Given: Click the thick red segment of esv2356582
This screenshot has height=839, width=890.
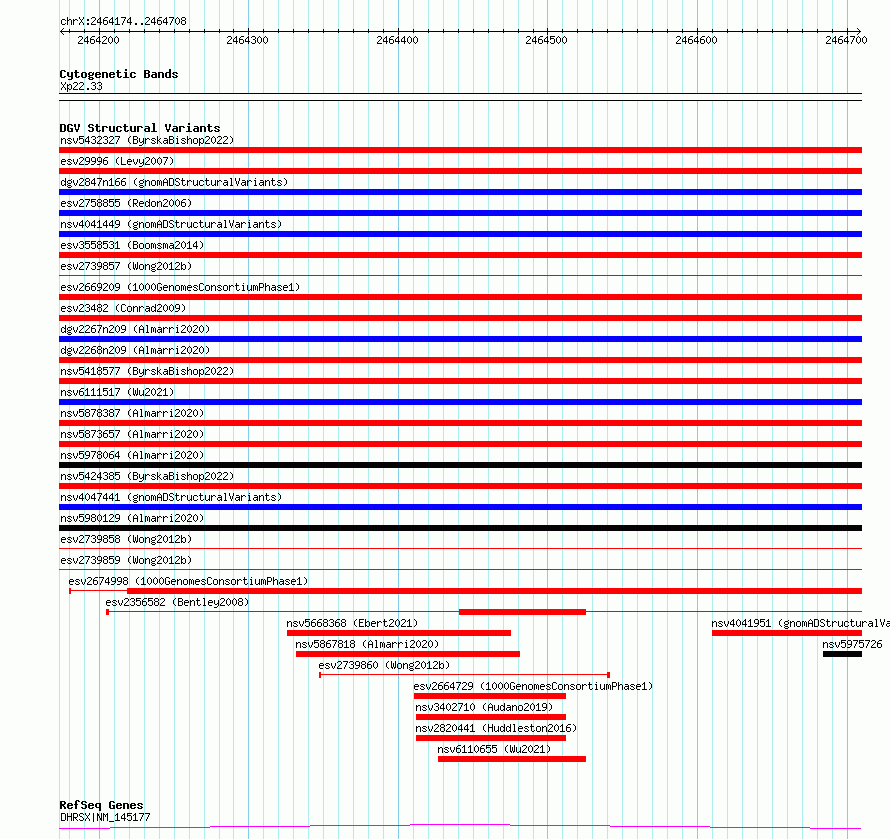Looking at the screenshot, I should (x=522, y=612).
